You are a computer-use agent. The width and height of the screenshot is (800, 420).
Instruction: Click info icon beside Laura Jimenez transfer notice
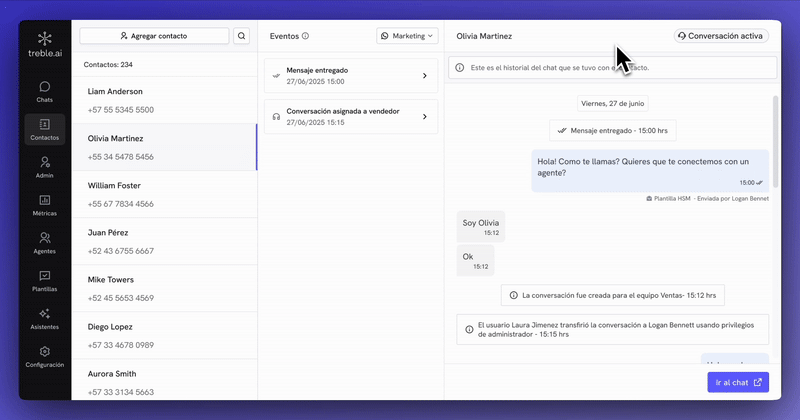pos(469,330)
